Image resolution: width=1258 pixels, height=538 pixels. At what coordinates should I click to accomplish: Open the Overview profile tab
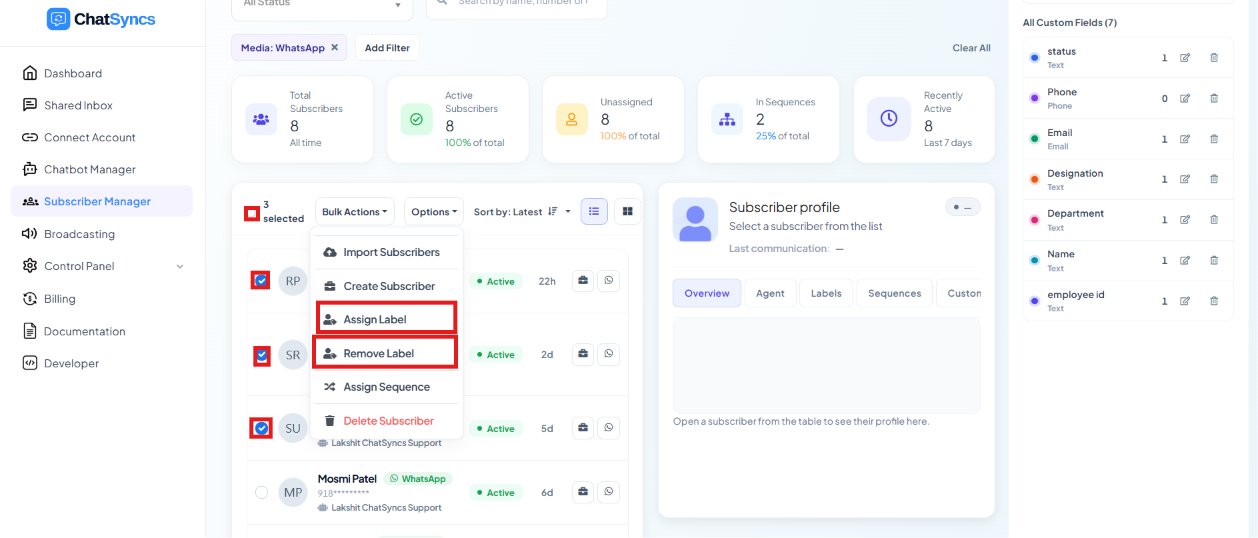click(707, 293)
